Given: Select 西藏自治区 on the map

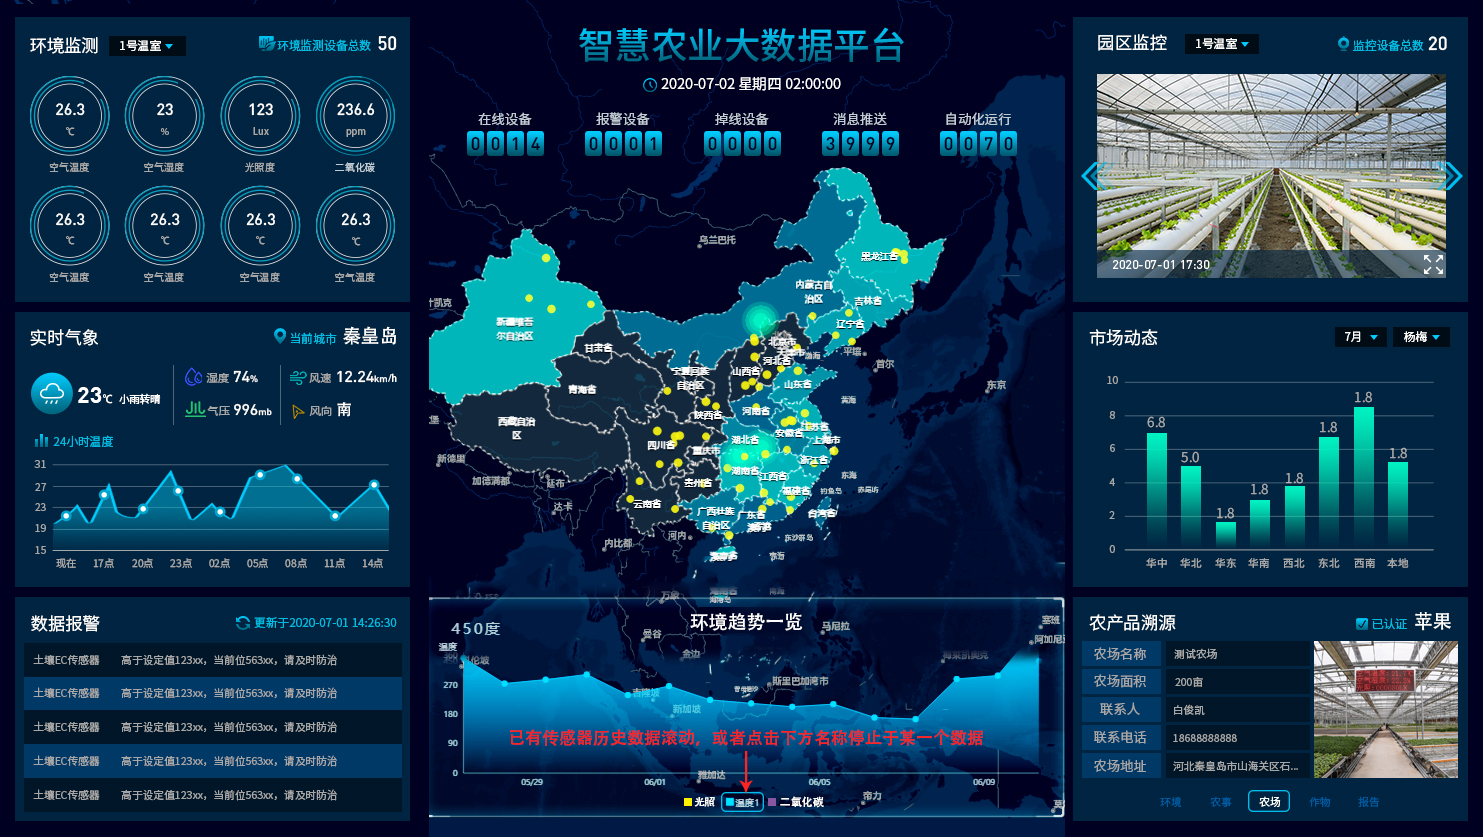Looking at the screenshot, I should [517, 428].
